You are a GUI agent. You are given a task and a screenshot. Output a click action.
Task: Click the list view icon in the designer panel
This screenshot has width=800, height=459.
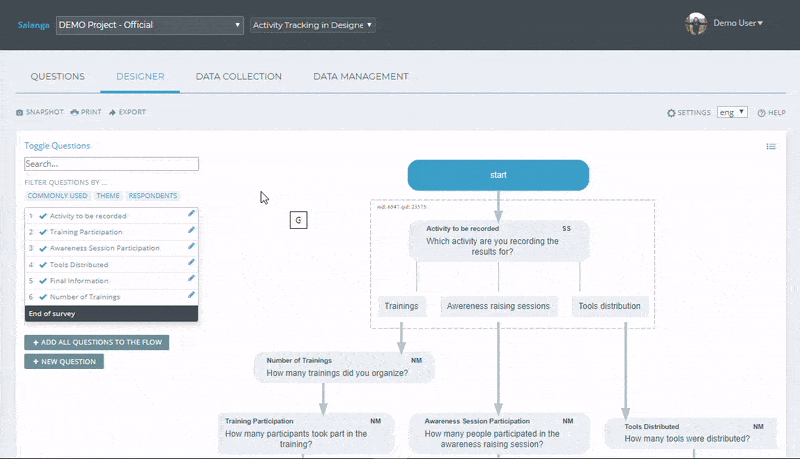[x=771, y=146]
